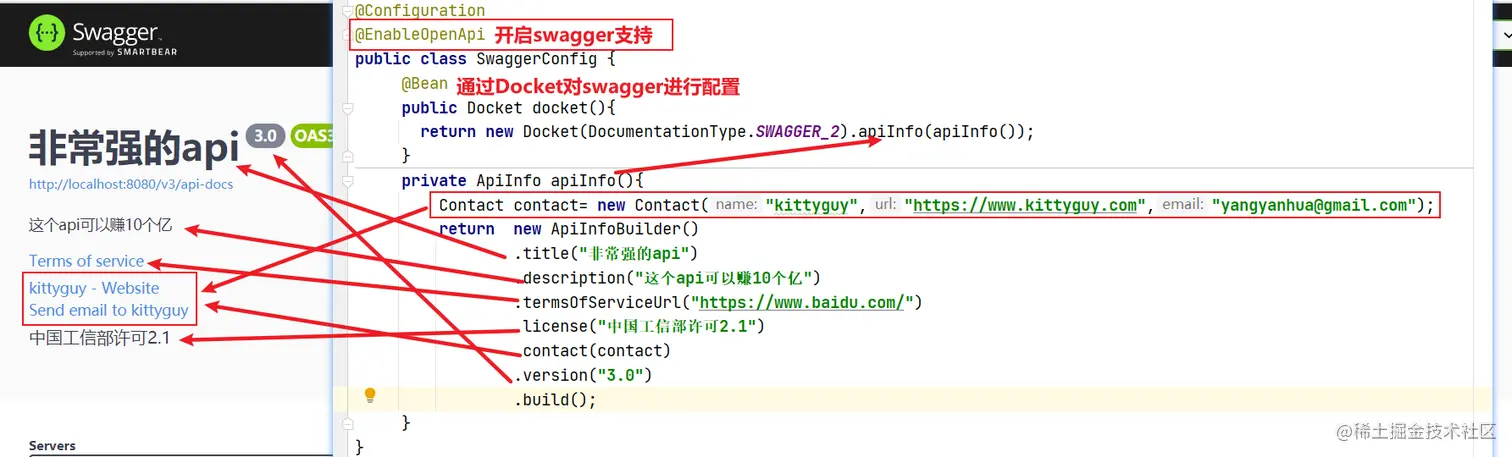The image size is (1512, 457).
Task: Click the 非常强的api page title
Action: (x=134, y=148)
